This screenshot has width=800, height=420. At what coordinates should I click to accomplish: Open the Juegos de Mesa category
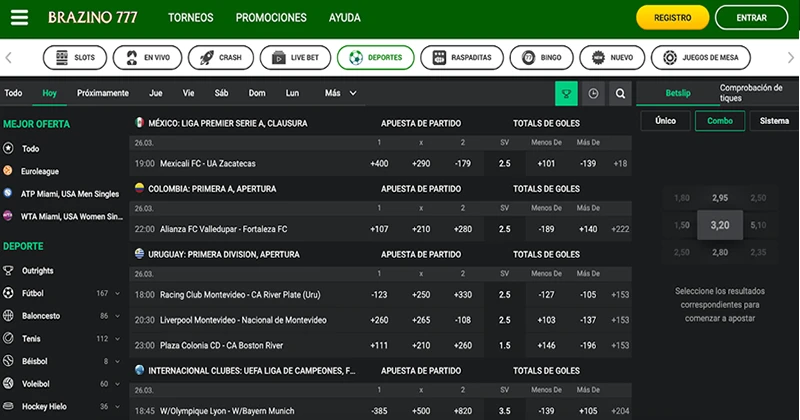tap(701, 58)
